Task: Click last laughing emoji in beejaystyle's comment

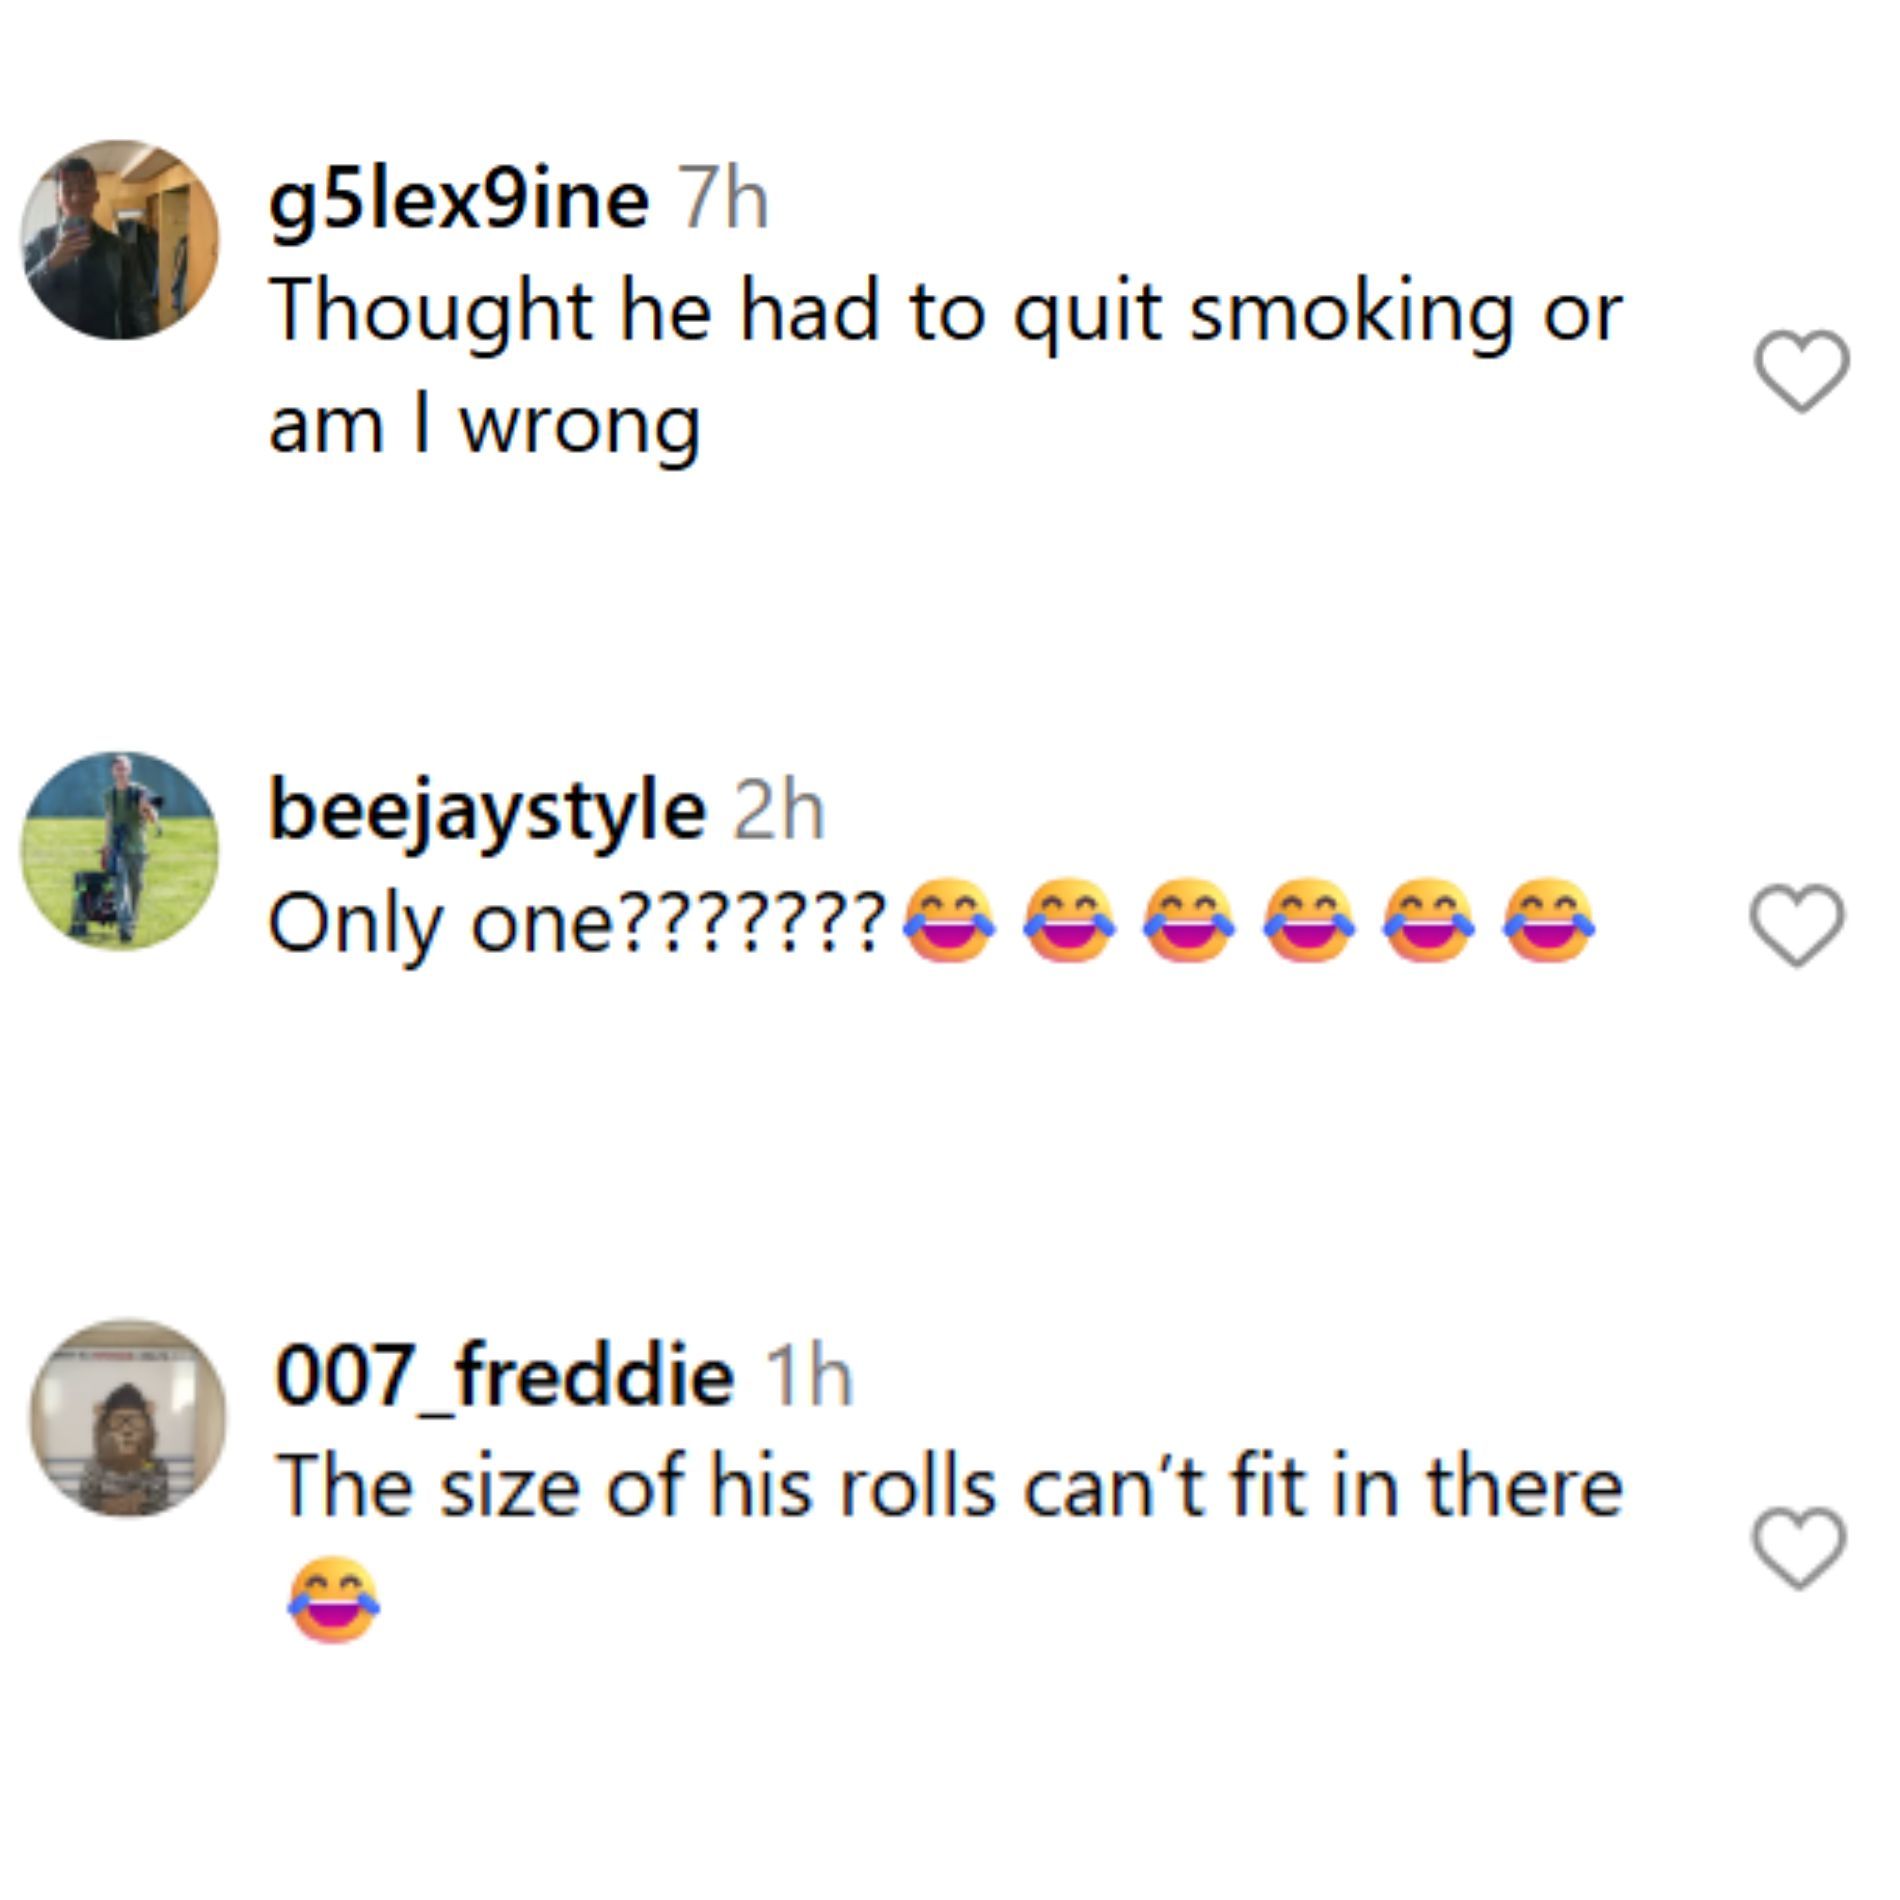Action: [x=1549, y=921]
